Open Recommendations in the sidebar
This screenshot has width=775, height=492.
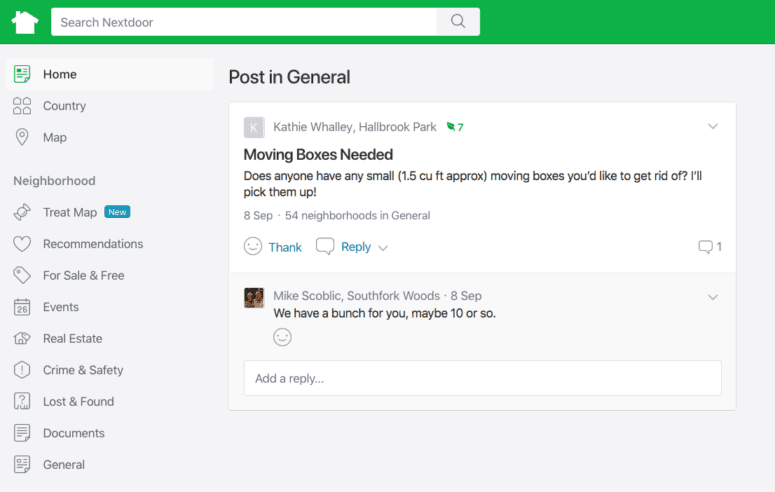(x=92, y=244)
